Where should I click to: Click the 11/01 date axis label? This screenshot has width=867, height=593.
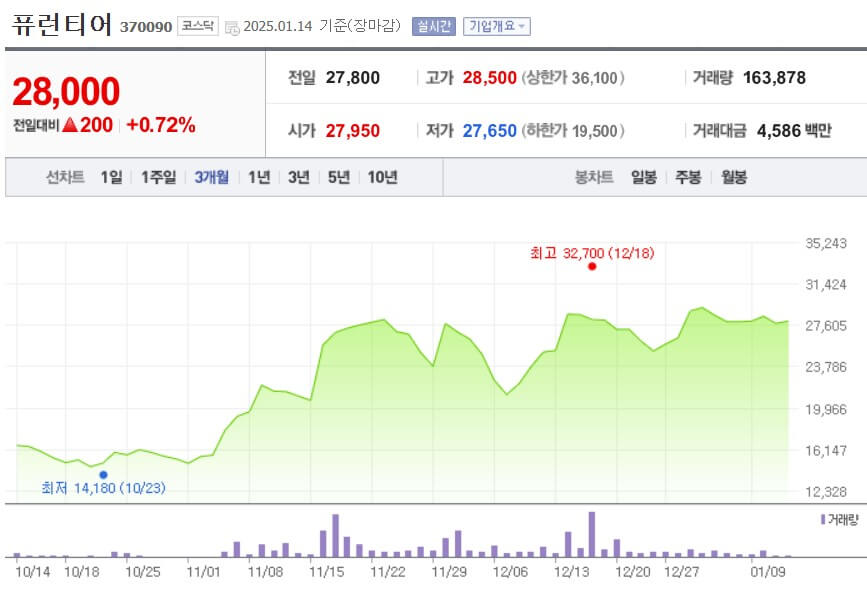pos(203,572)
